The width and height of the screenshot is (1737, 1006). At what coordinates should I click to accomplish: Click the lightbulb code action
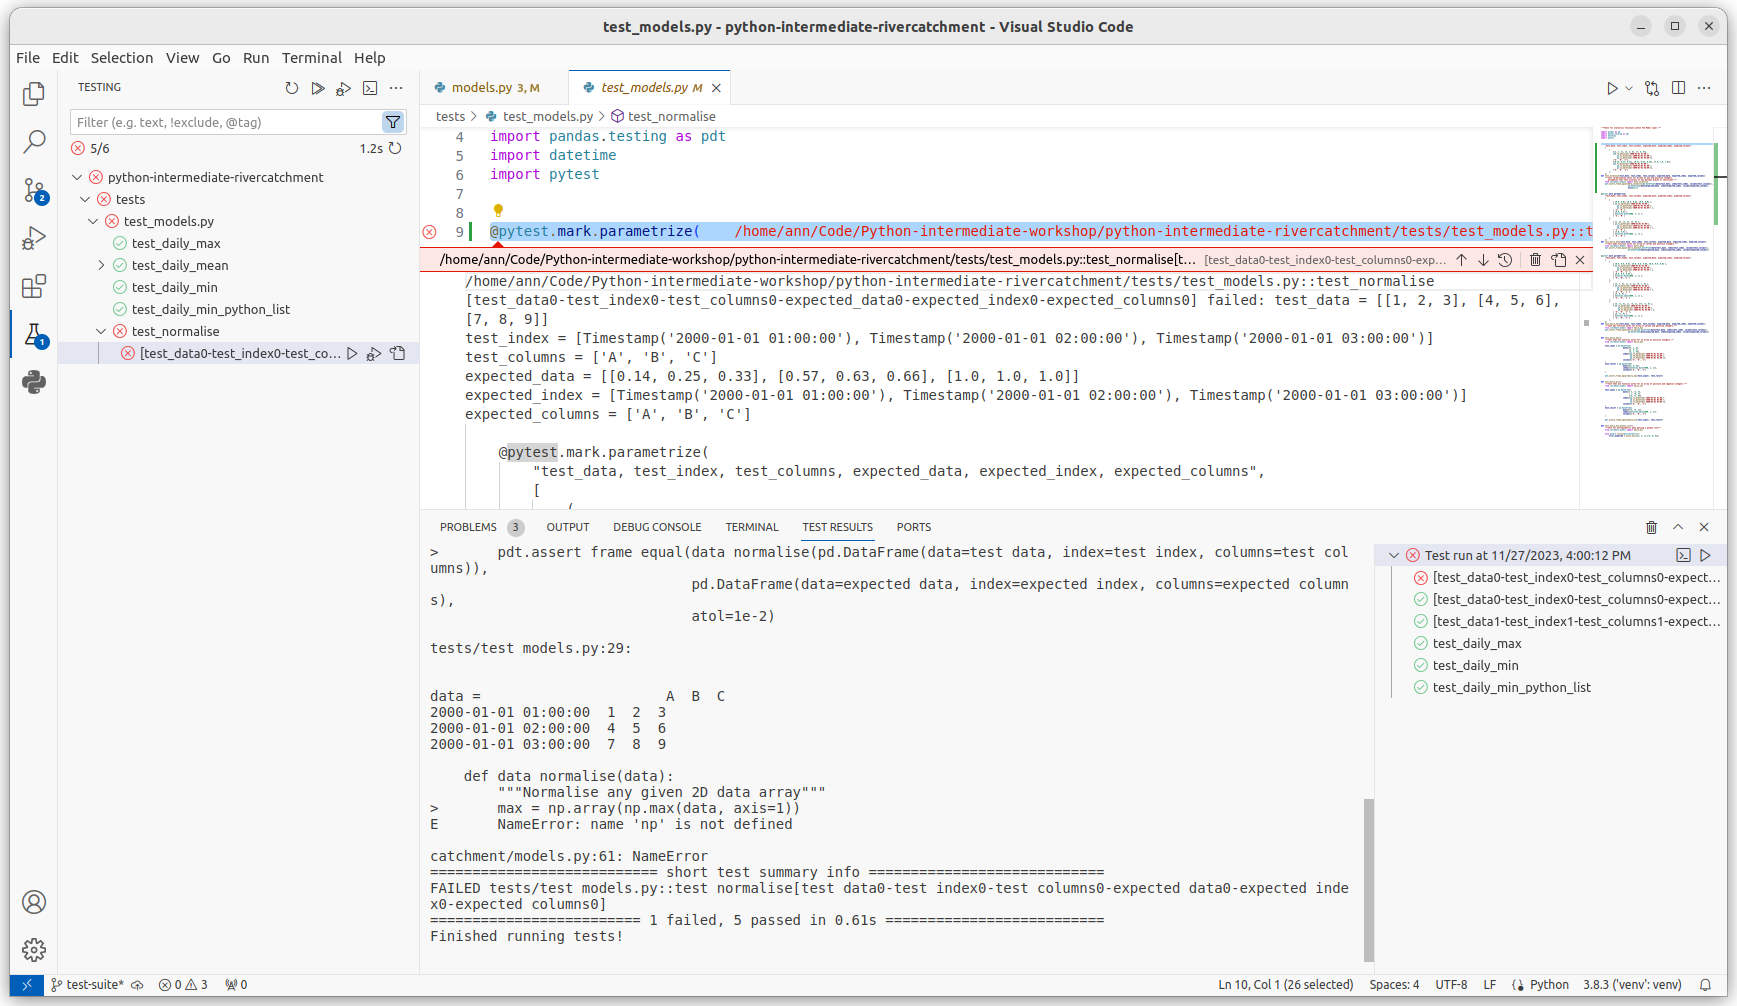pyautogui.click(x=498, y=211)
